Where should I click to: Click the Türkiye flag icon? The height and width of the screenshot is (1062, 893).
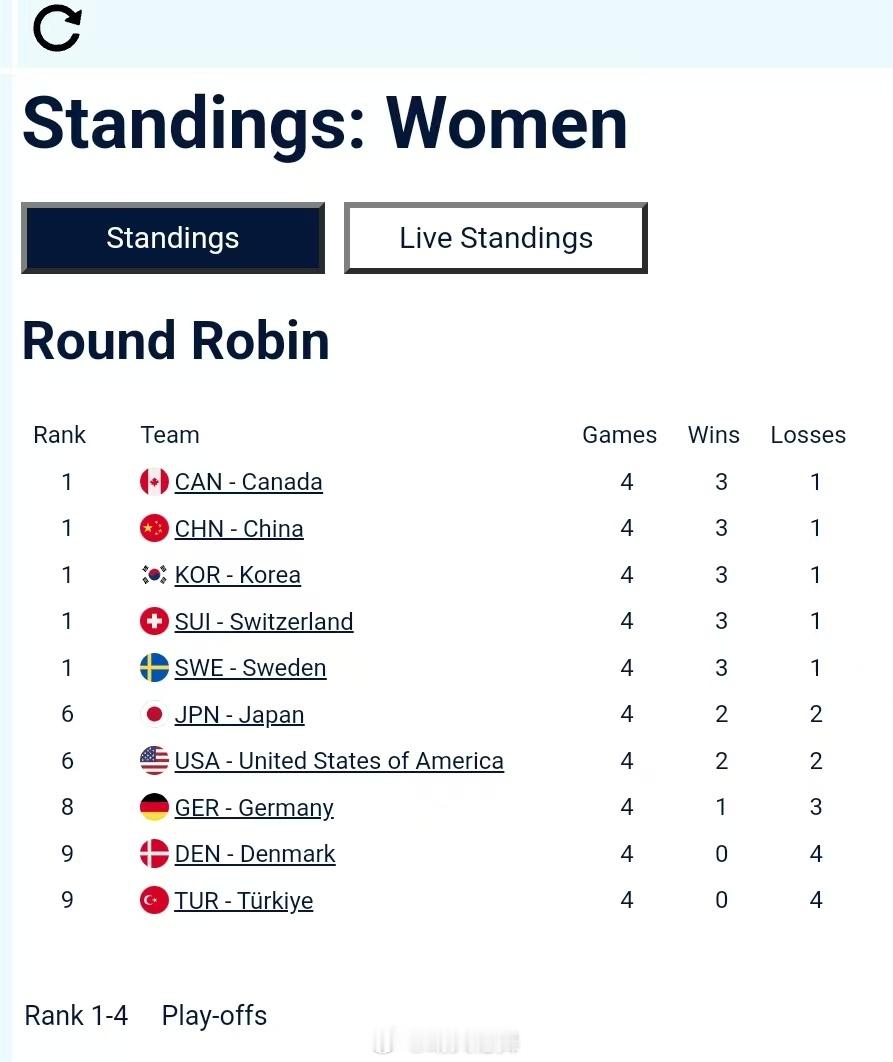click(154, 900)
